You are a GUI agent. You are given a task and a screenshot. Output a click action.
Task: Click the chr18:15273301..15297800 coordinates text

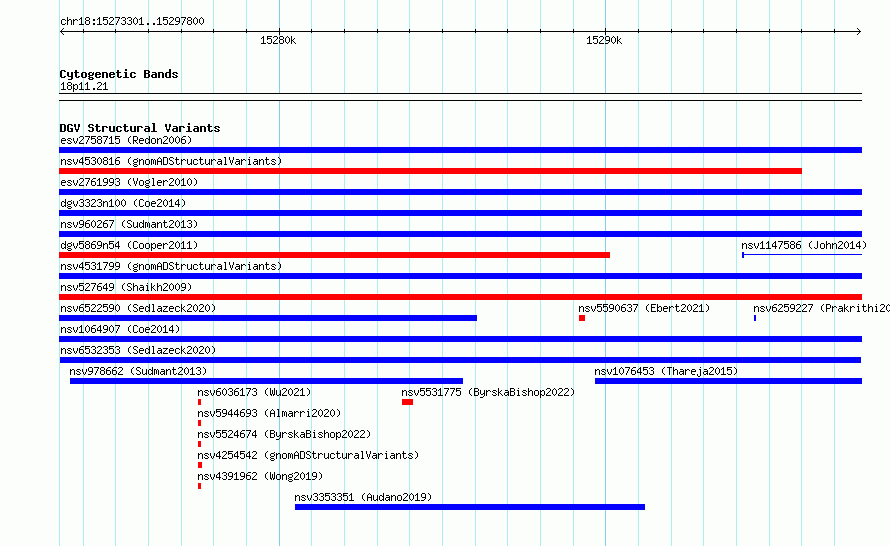coord(132,21)
